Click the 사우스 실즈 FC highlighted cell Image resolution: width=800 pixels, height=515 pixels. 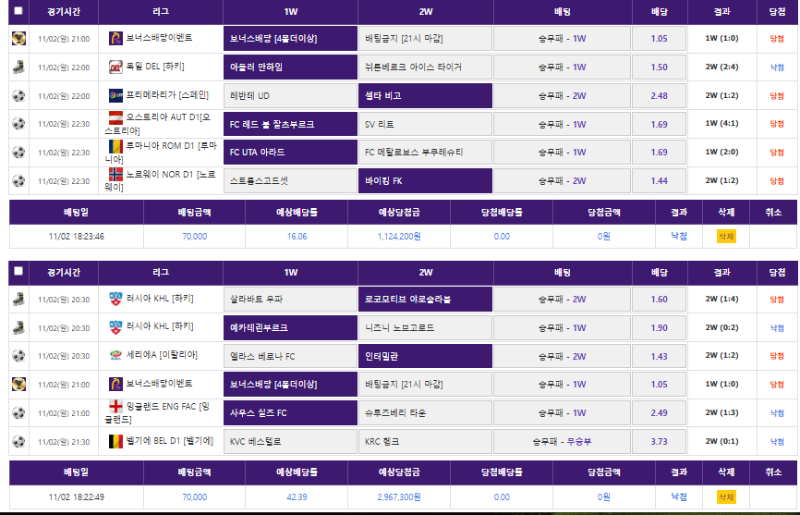click(x=289, y=412)
